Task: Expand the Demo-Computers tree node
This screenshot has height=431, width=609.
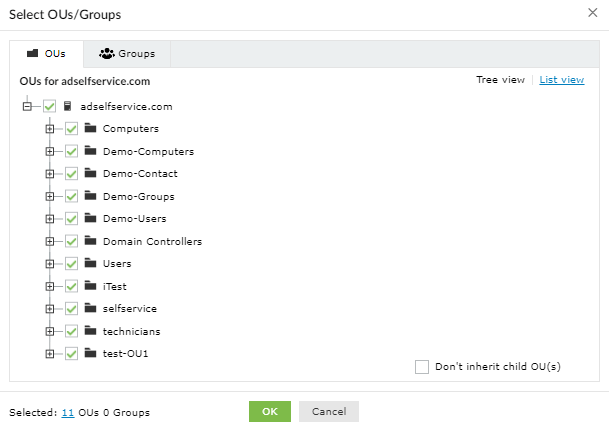Action: click(x=49, y=152)
